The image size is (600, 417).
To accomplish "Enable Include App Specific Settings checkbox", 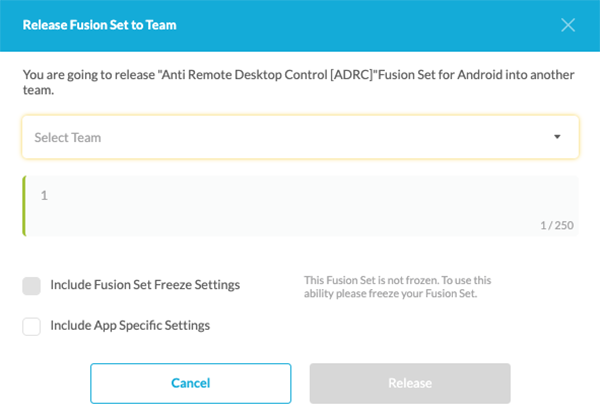I will point(31,325).
